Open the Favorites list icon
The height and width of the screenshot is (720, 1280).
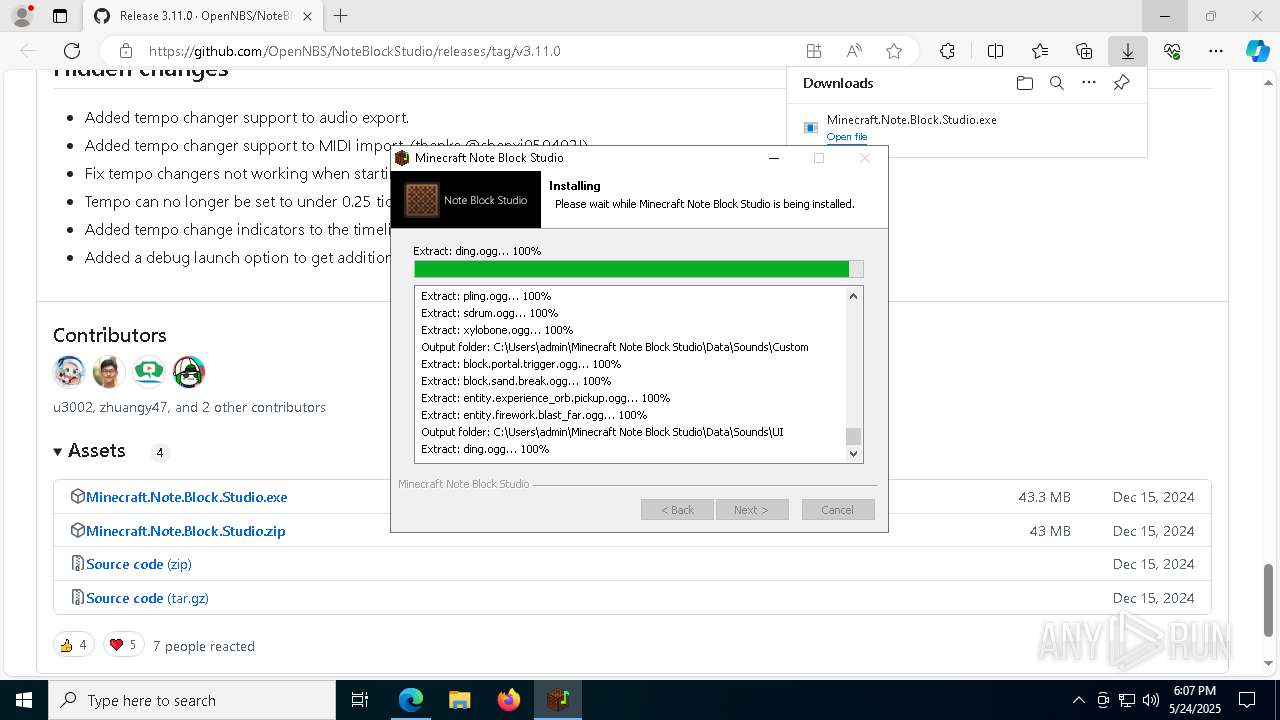pyautogui.click(x=1040, y=51)
